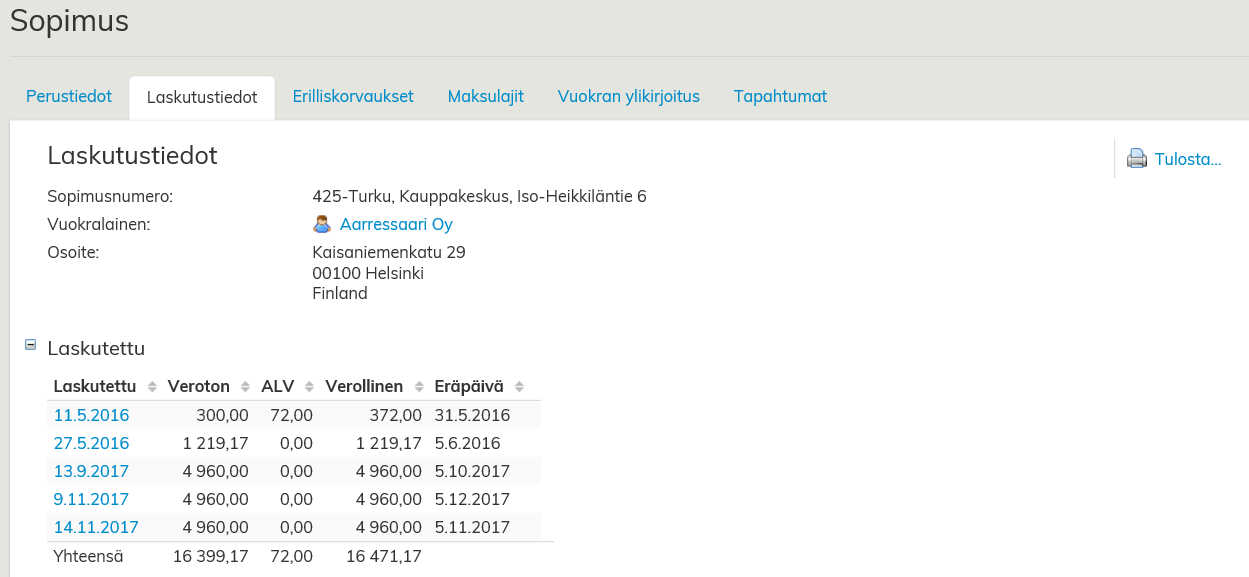The height and width of the screenshot is (577, 1249).
Task: Sort by the Laskutettu column arrows
Action: [152, 387]
